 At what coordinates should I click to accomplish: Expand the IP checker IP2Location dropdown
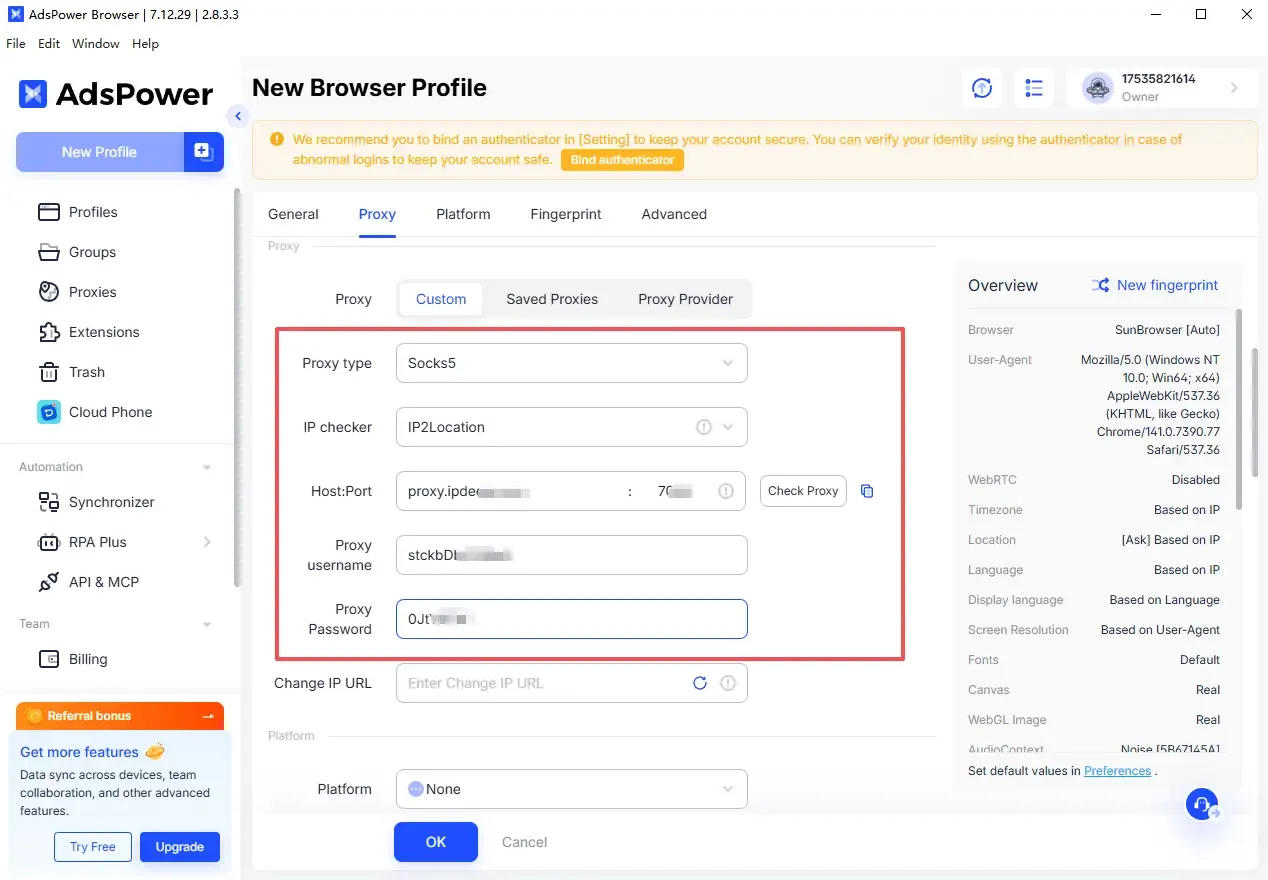click(571, 427)
